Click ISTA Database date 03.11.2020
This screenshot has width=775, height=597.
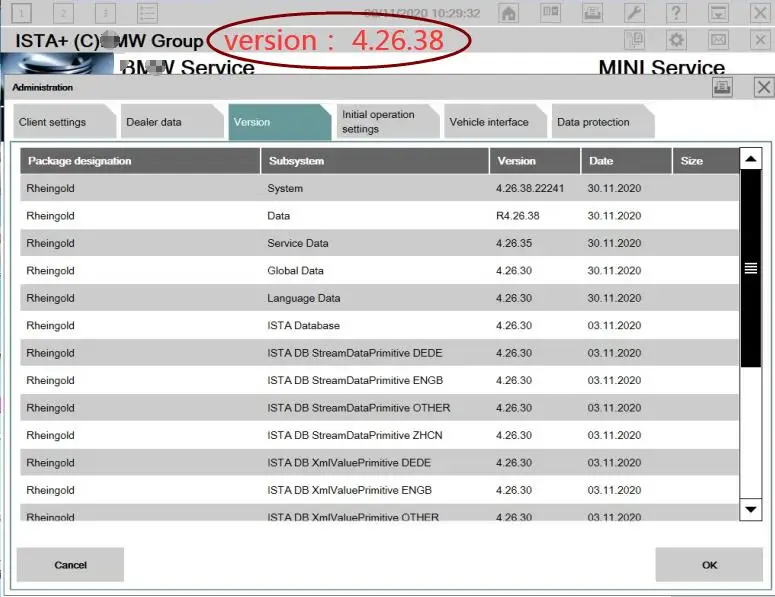coord(614,325)
